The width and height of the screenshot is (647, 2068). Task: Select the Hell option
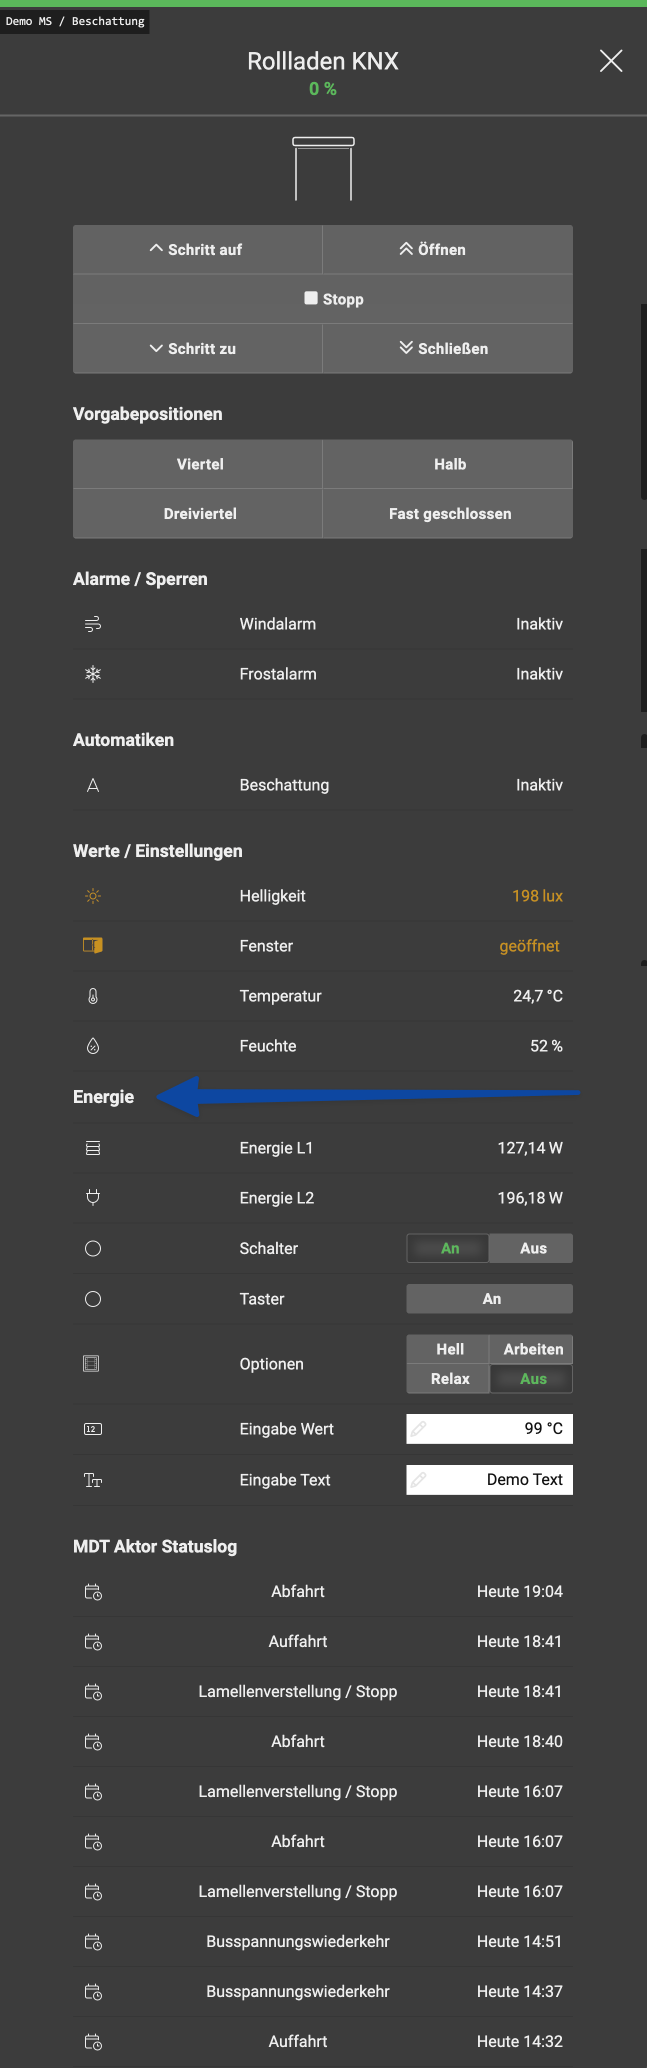pos(449,1349)
